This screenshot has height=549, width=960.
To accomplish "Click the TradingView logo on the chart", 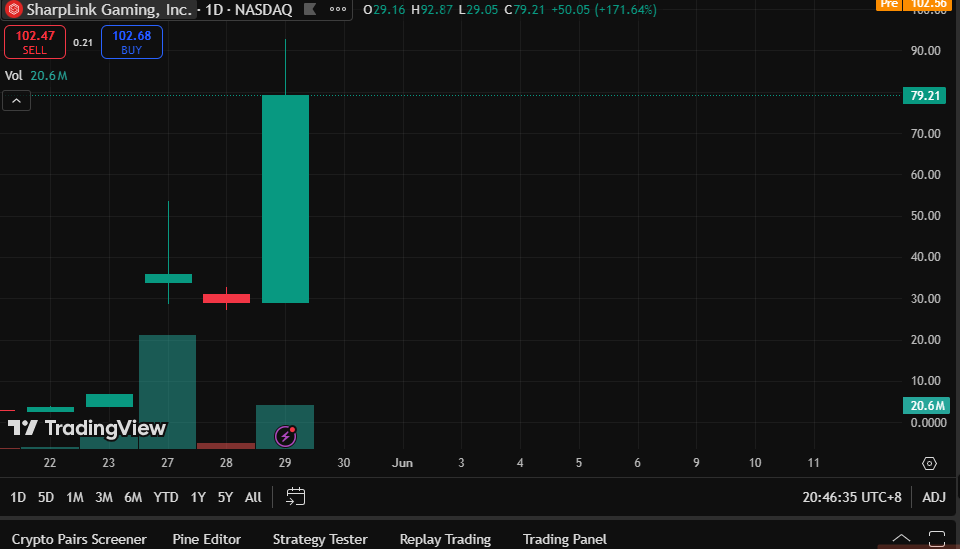I will tap(87, 428).
